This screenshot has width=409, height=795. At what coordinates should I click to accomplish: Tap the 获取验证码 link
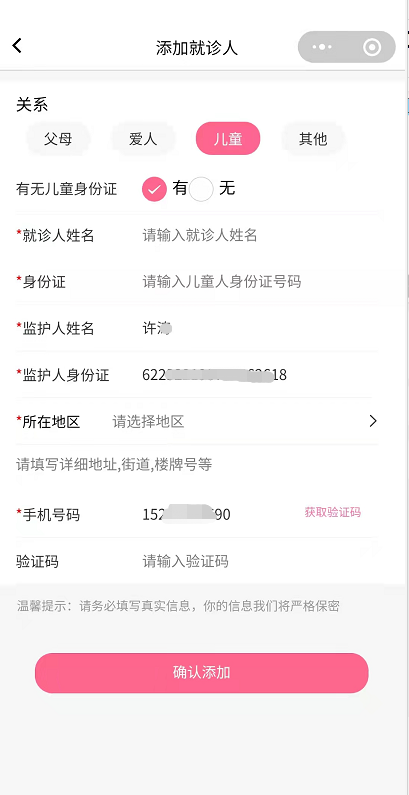(x=332, y=512)
